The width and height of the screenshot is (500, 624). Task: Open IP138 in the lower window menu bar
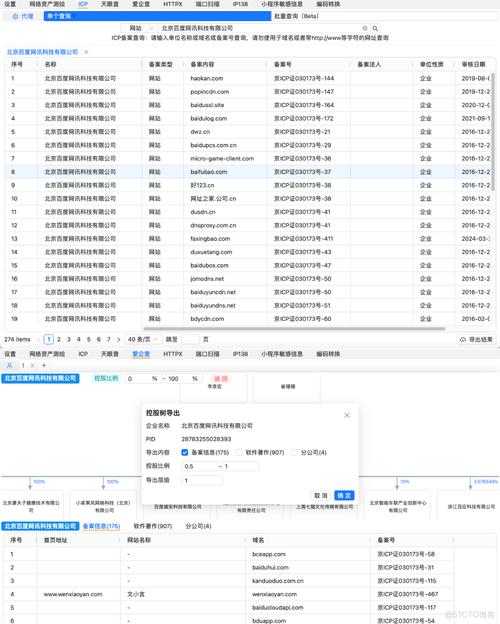[x=240, y=354]
